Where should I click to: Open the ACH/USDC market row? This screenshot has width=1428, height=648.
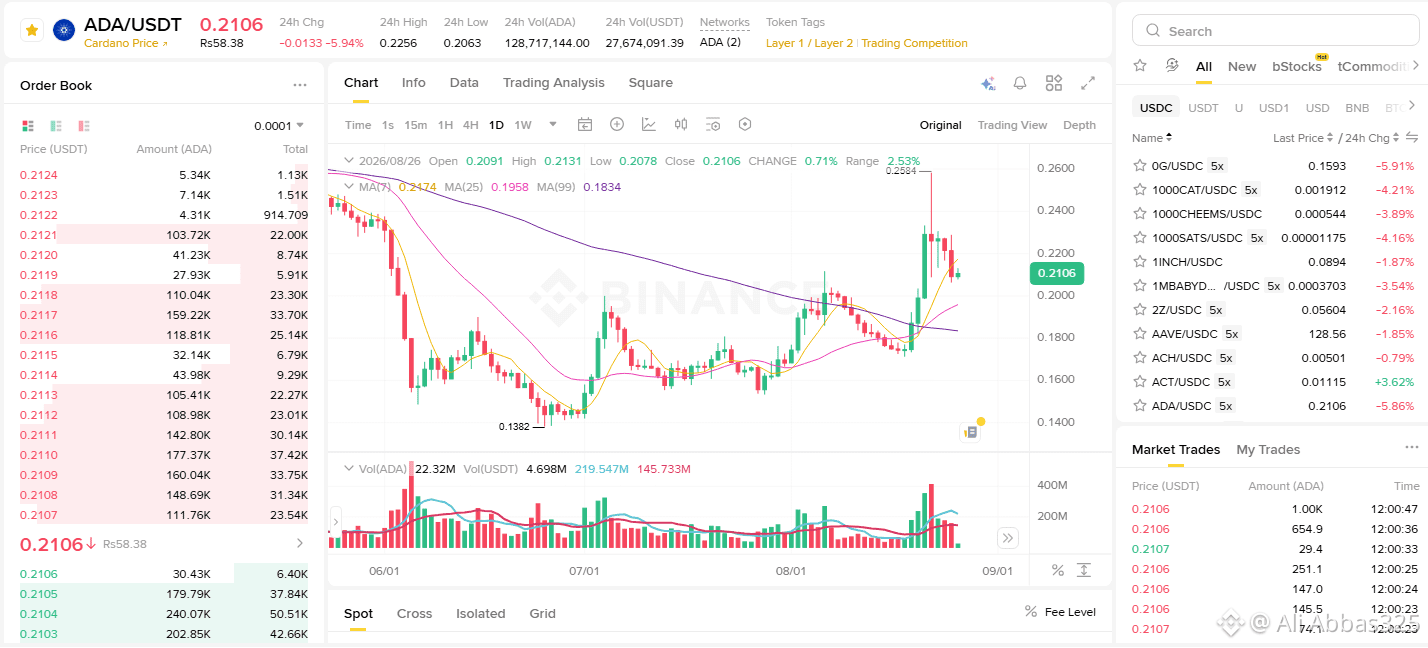click(1275, 358)
